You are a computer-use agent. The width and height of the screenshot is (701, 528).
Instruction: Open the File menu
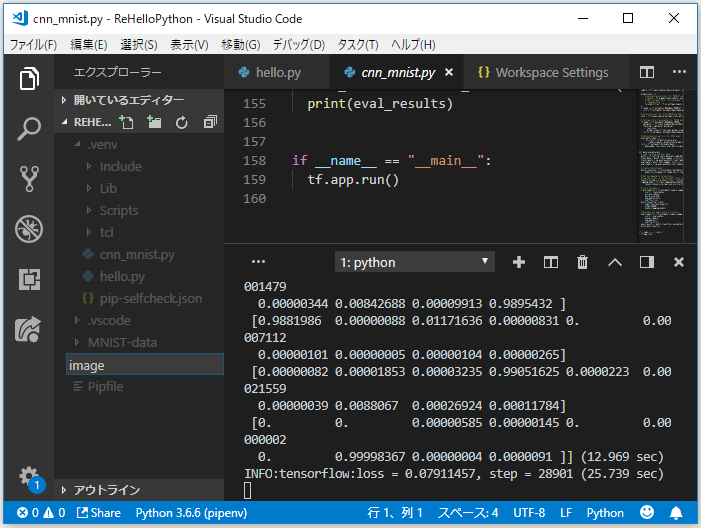pos(34,44)
